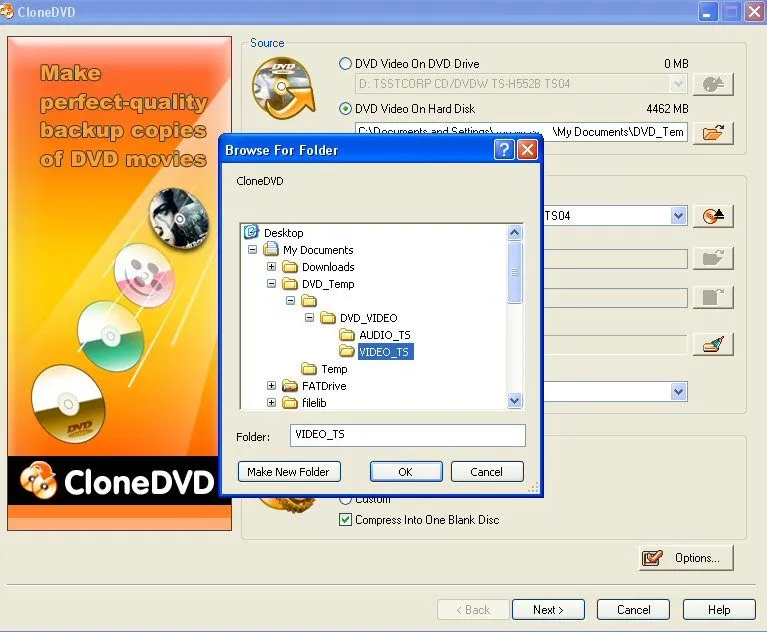
Task: Click the Desktop icon at tree root
Action: point(252,232)
